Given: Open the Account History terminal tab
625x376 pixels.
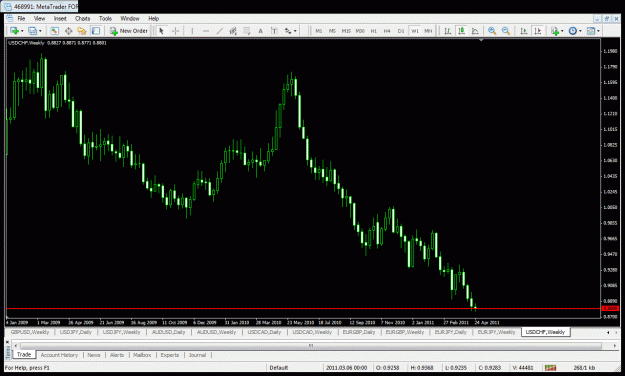Looking at the screenshot, I should 59,355.
